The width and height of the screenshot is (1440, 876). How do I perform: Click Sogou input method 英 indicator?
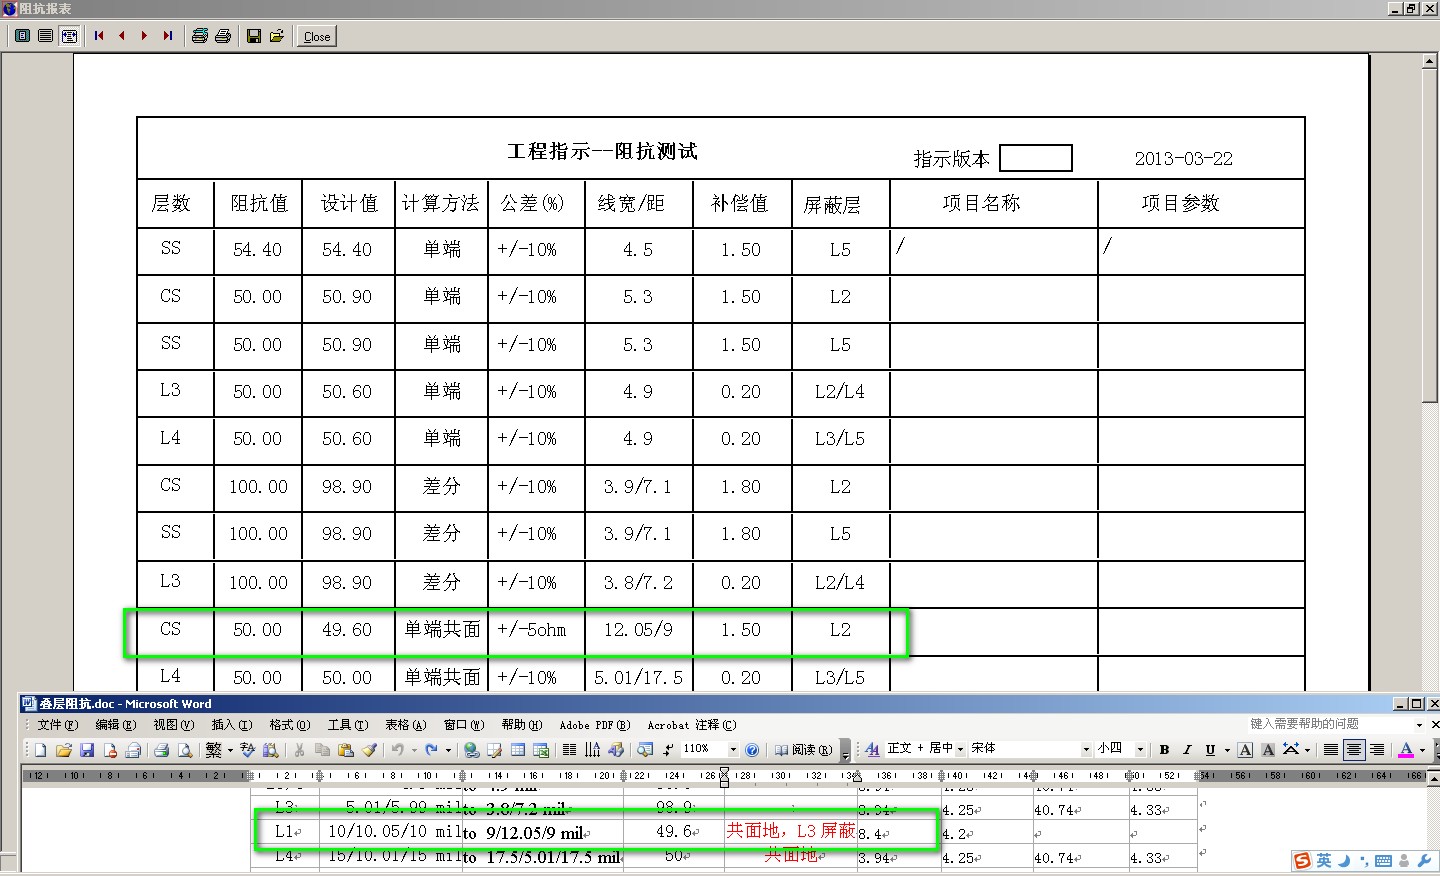click(1324, 861)
